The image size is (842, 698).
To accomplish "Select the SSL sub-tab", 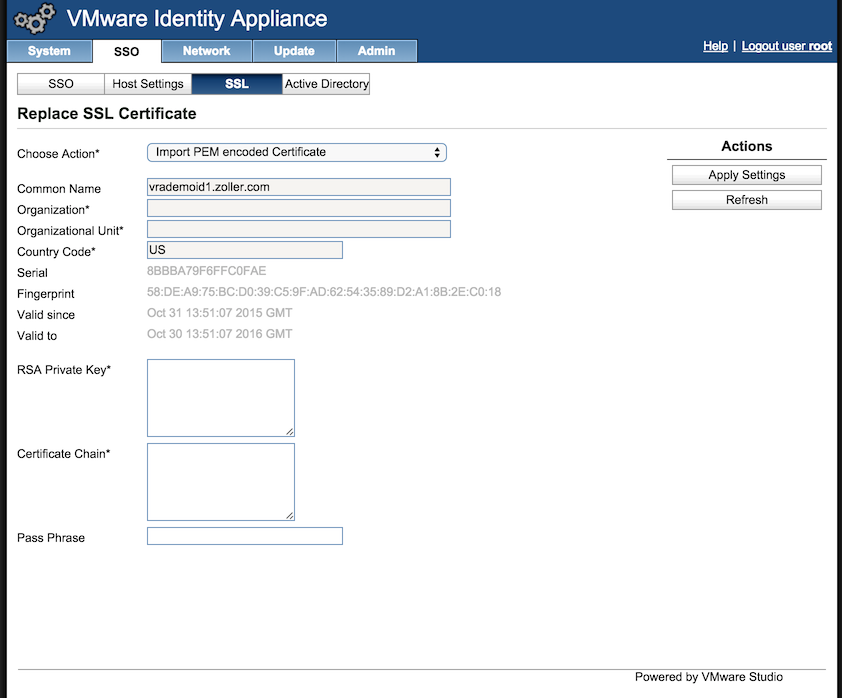I will (237, 84).
